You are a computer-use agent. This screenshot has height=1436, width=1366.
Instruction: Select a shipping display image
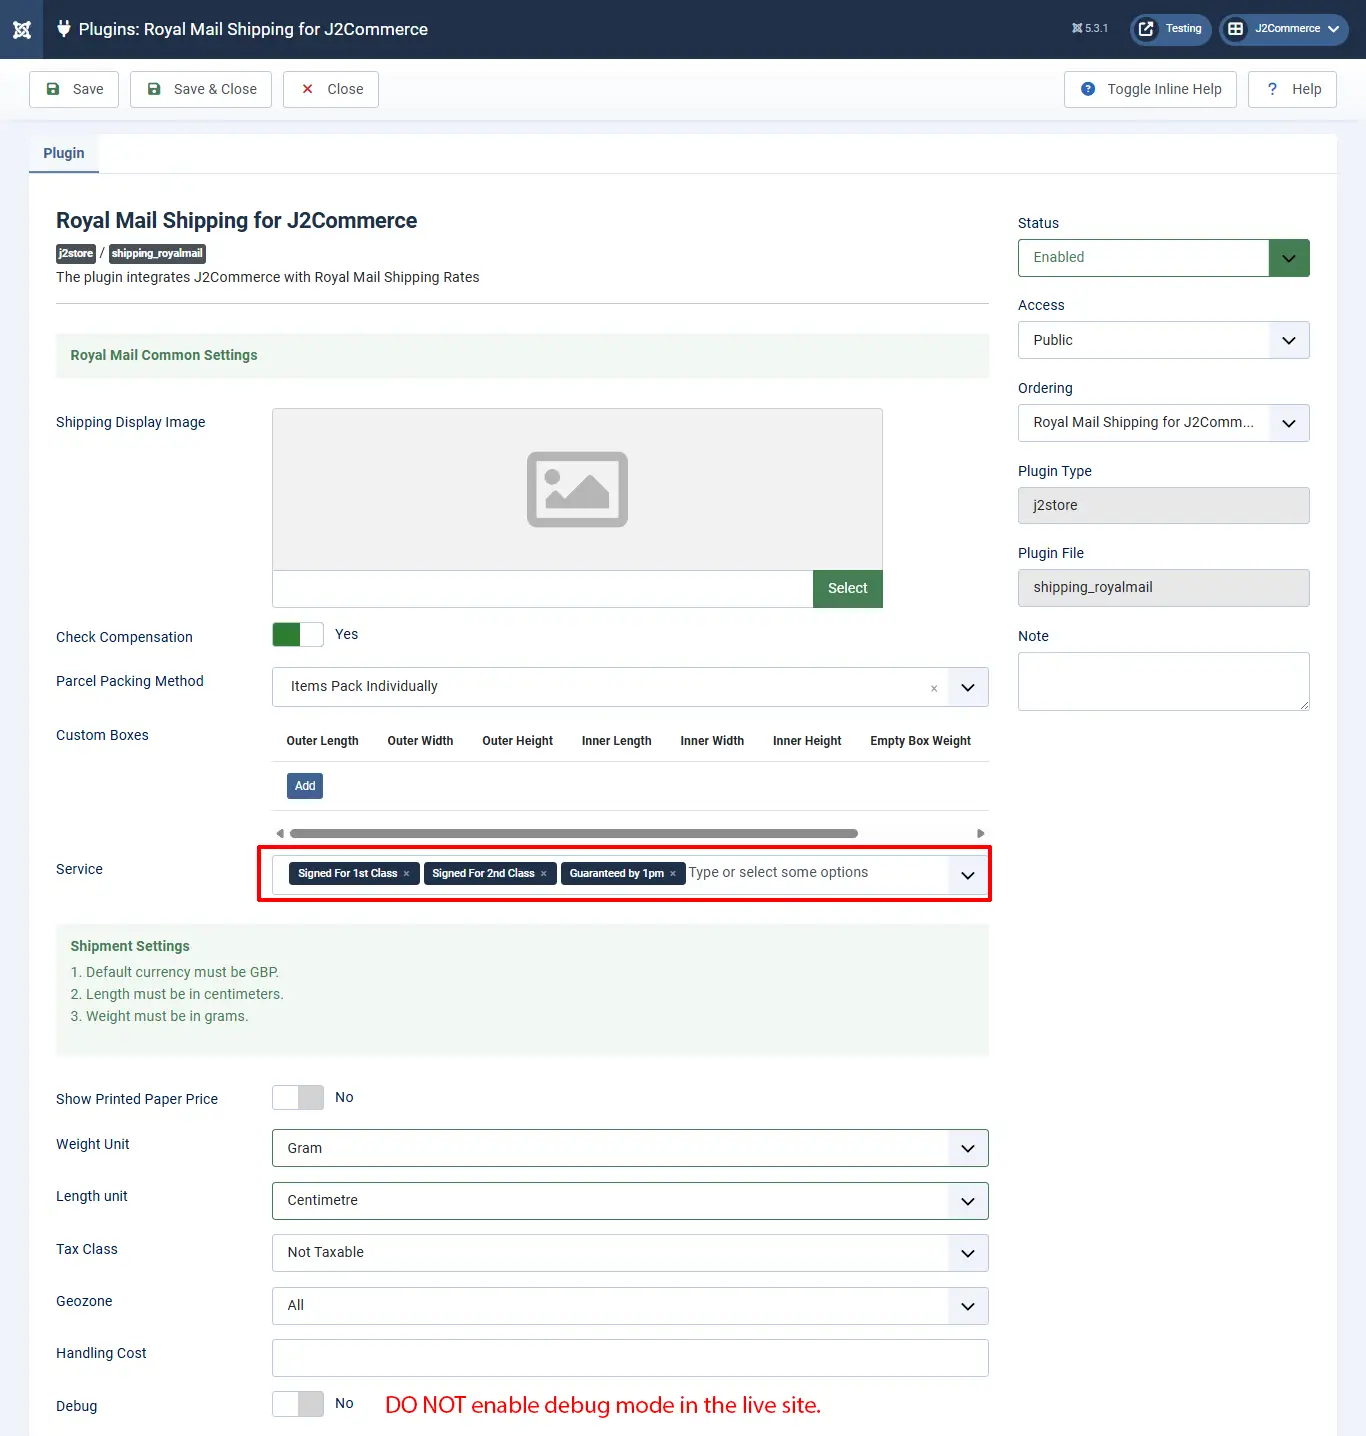[848, 589]
